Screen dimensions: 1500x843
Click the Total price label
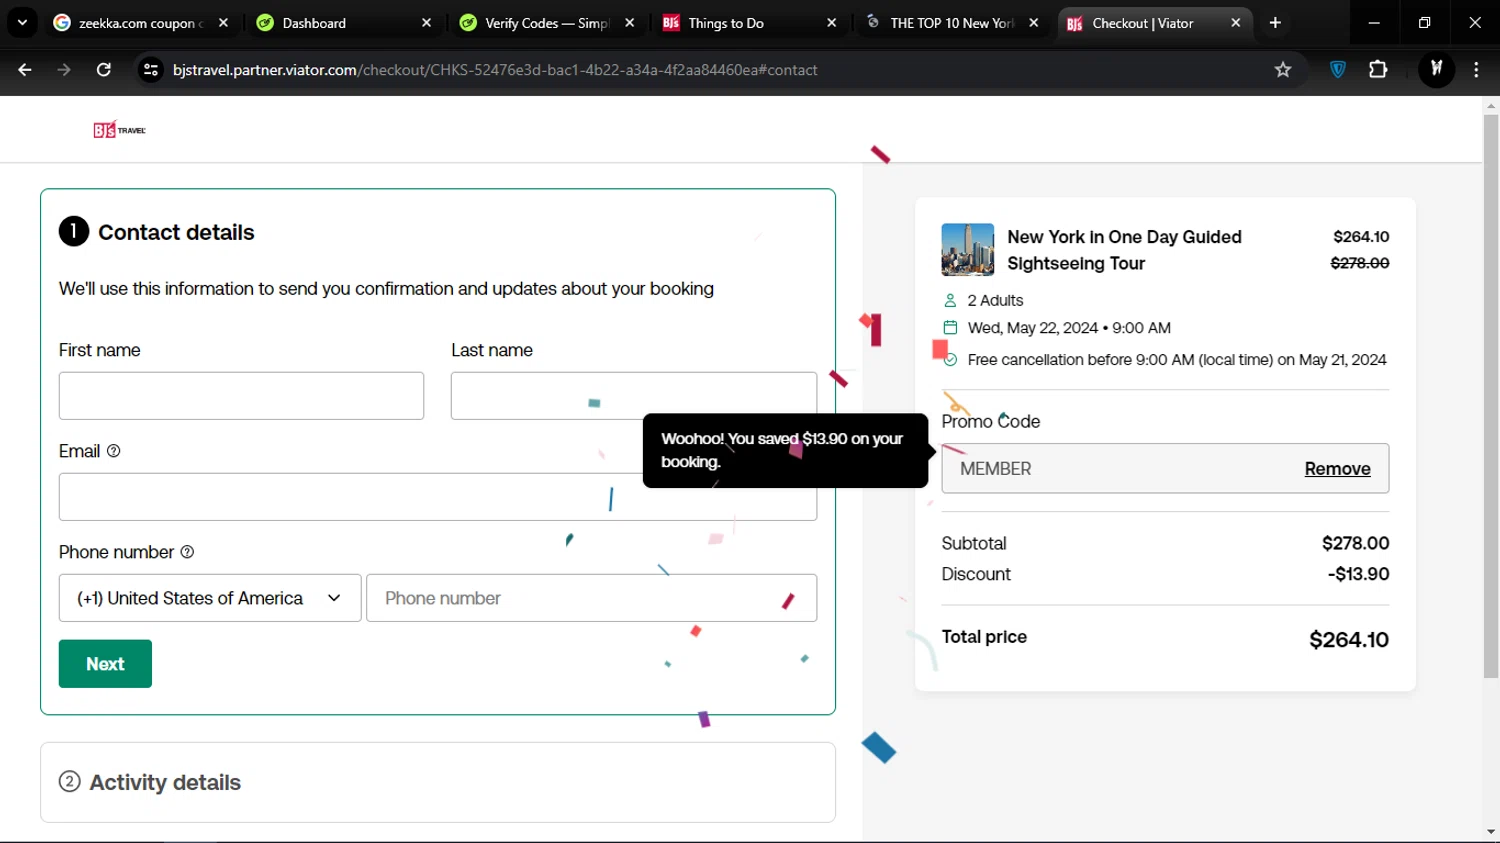984,637
